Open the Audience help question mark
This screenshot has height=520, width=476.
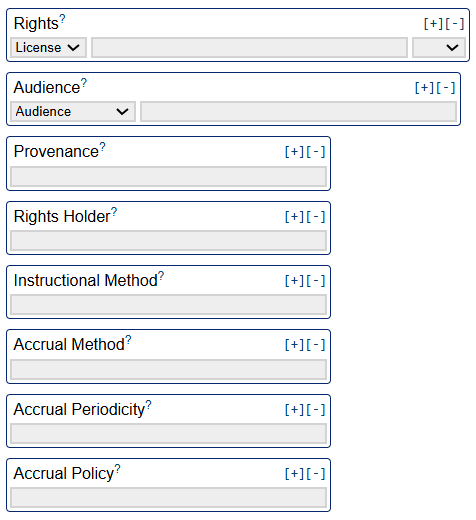coord(84,83)
